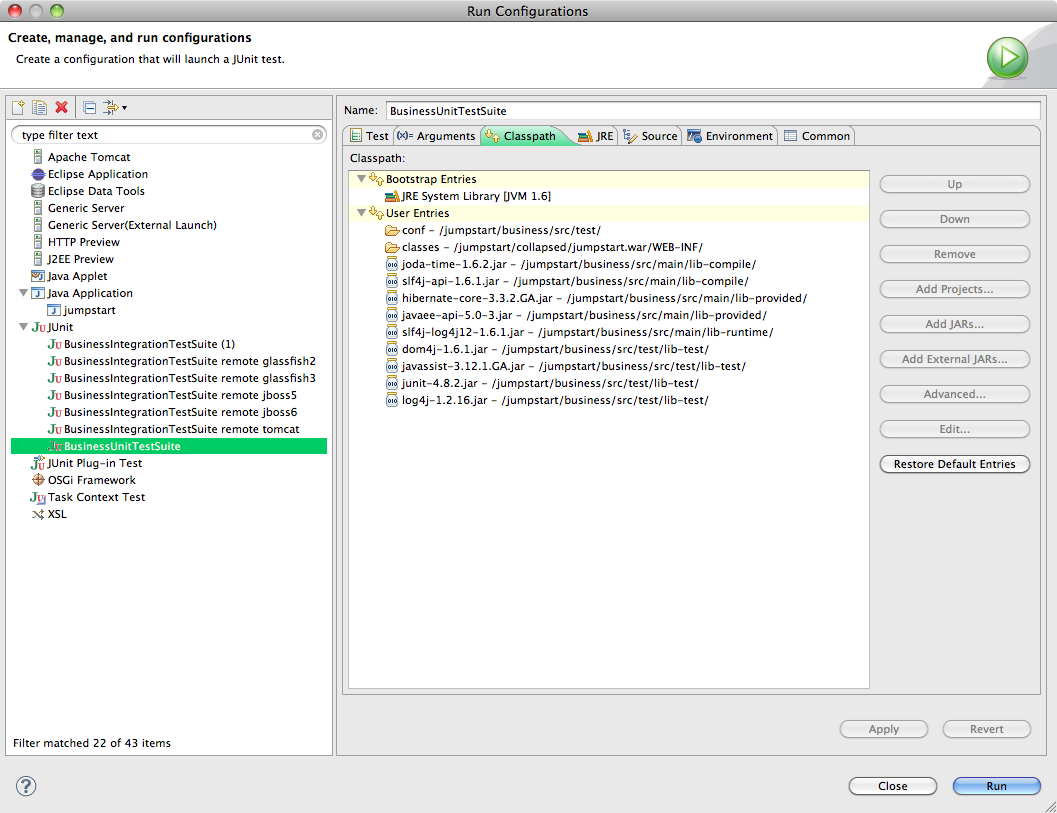Click the Add External JARs button
The height and width of the screenshot is (813, 1057).
point(955,359)
